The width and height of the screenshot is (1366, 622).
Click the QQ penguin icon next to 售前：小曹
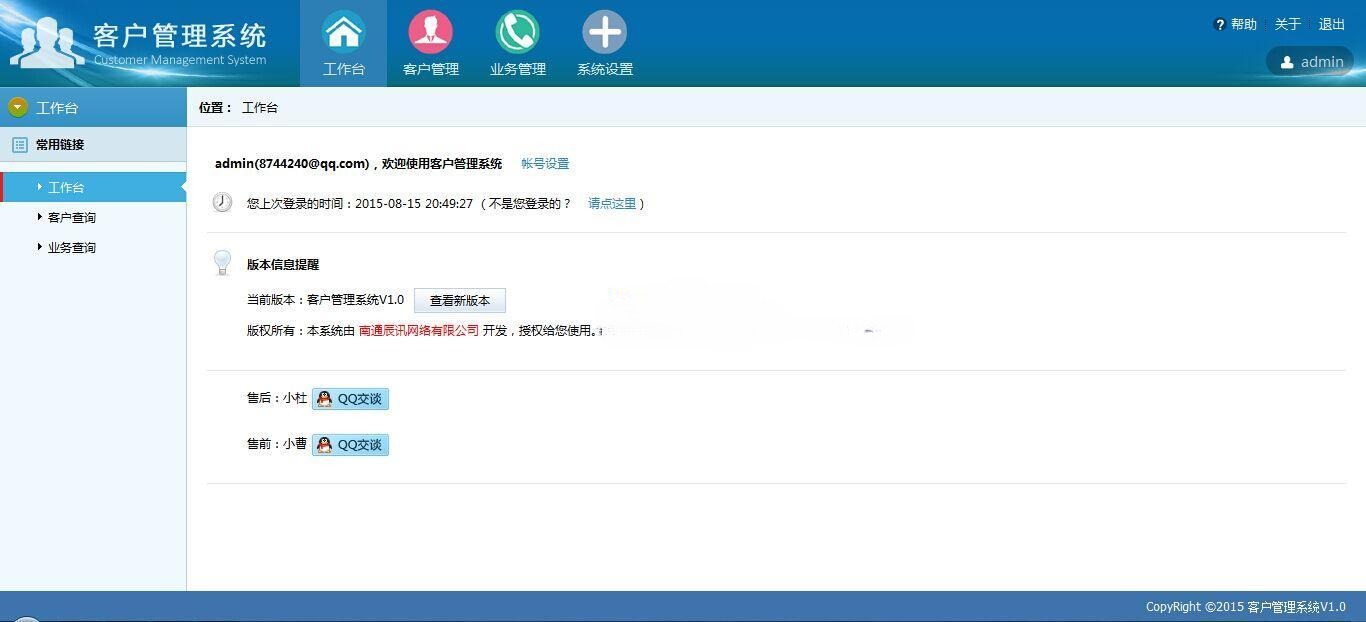(x=324, y=444)
